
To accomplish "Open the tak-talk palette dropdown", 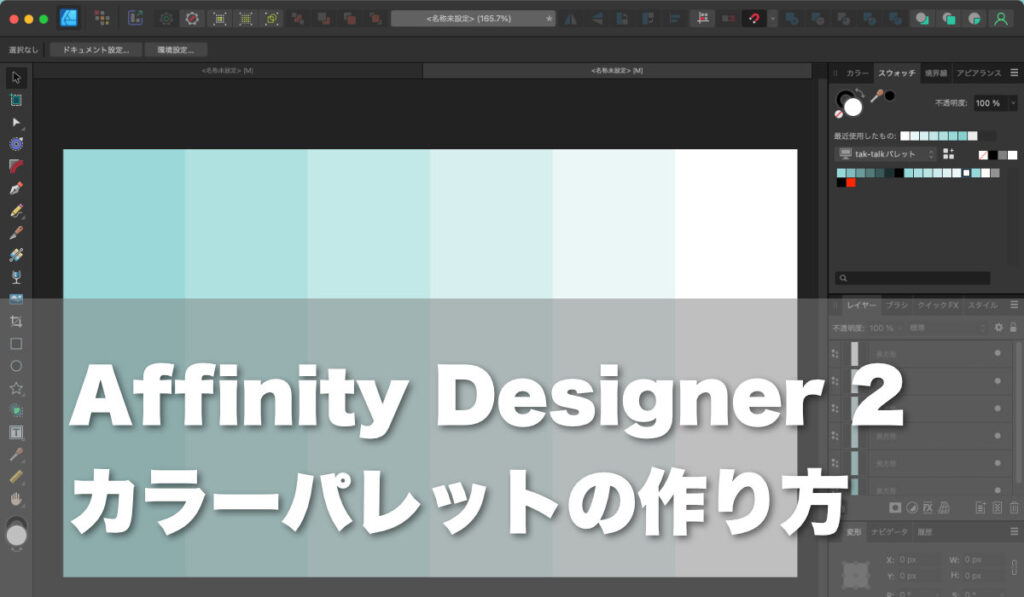I will 886,153.
